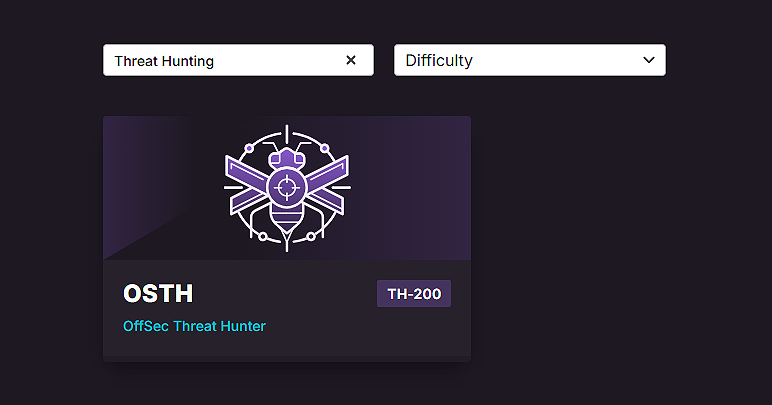Click the Difficulty dropdown chevron arrow
772x405 pixels.
646,60
